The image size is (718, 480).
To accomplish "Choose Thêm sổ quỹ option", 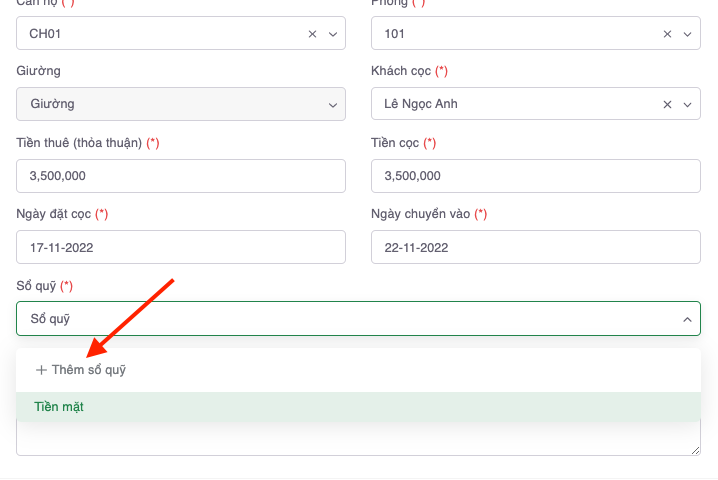I will pyautogui.click(x=88, y=370).
